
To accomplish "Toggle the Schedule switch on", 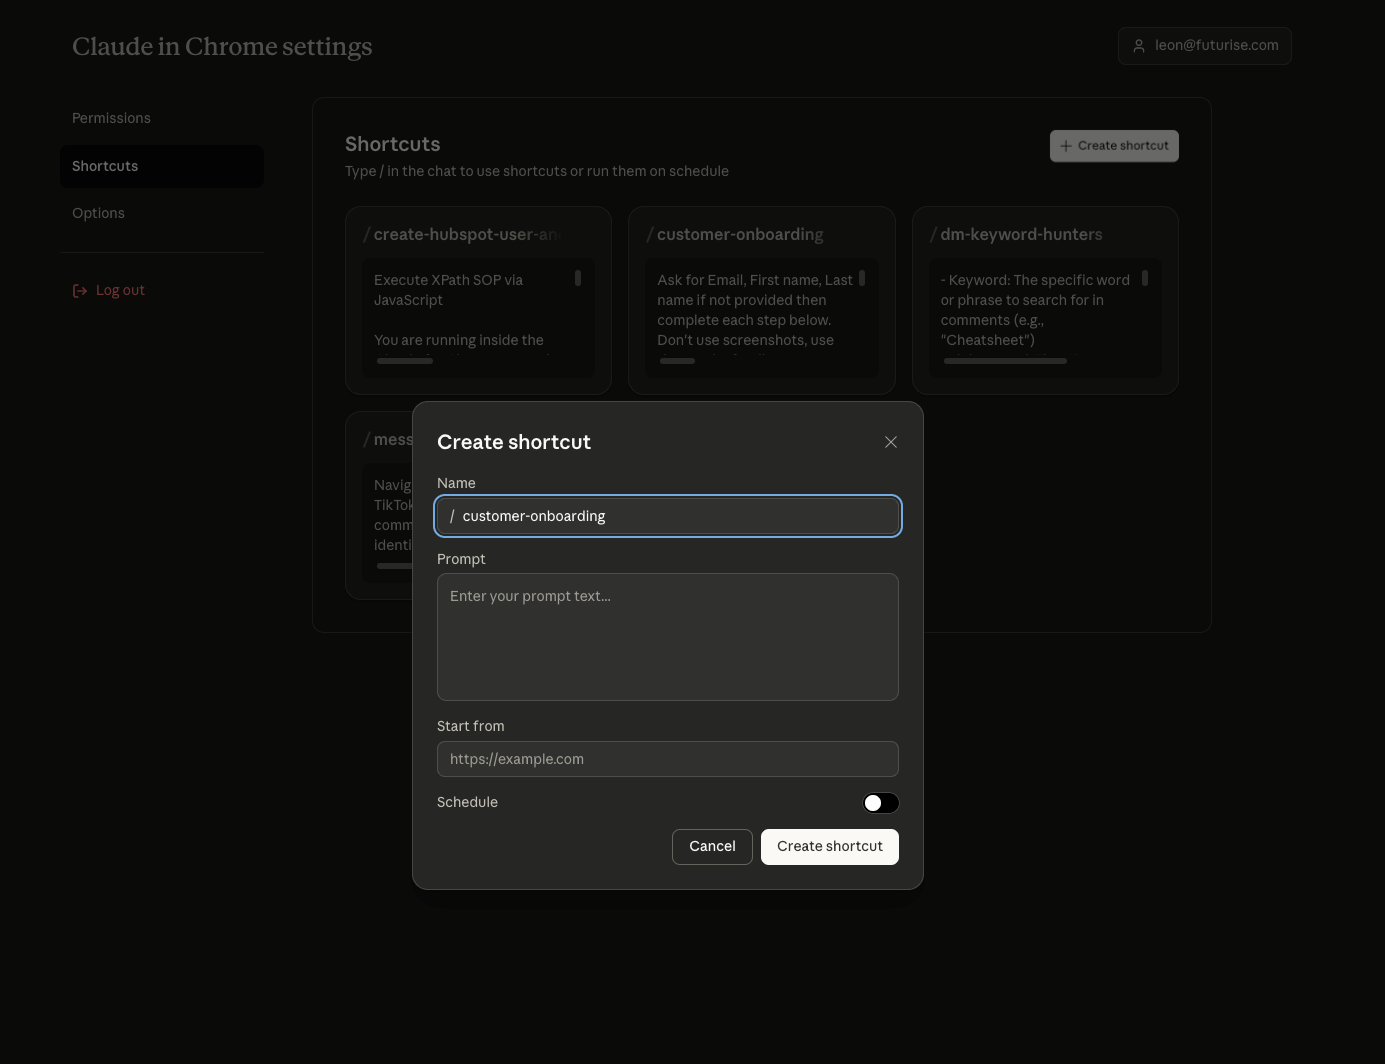I will 881,803.
